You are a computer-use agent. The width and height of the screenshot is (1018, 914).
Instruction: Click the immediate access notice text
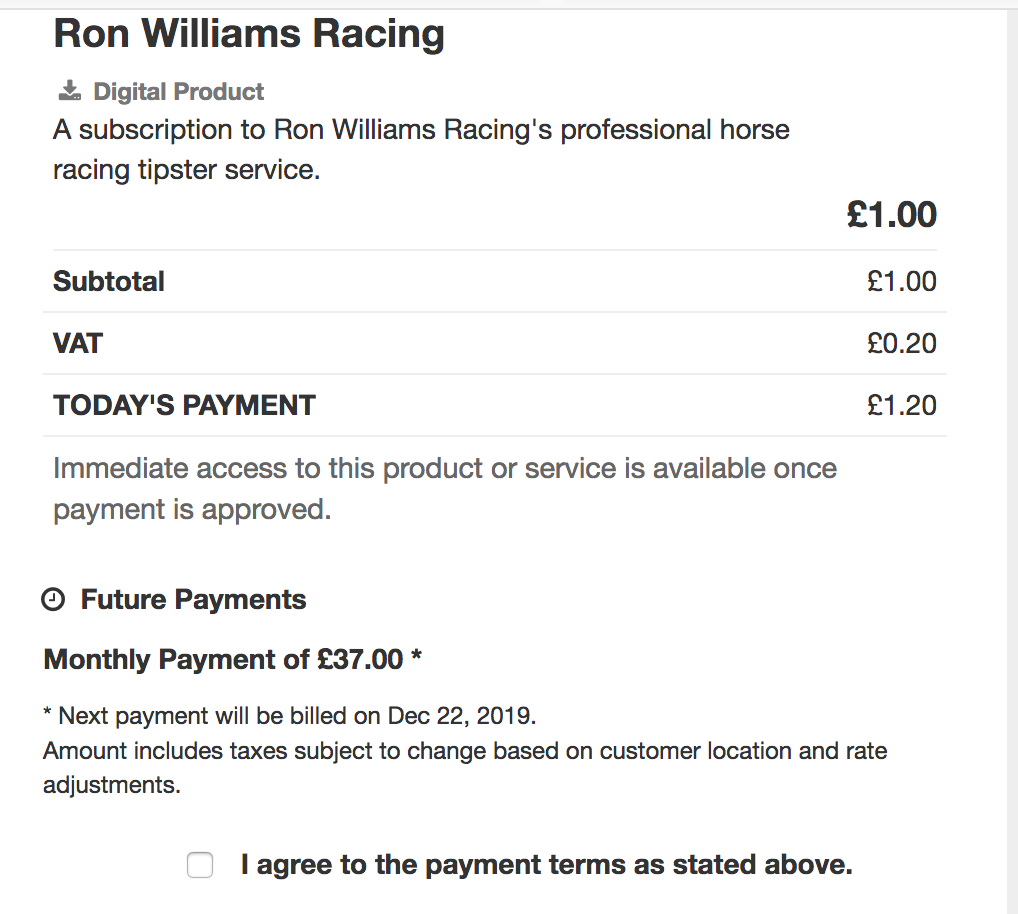click(x=445, y=488)
